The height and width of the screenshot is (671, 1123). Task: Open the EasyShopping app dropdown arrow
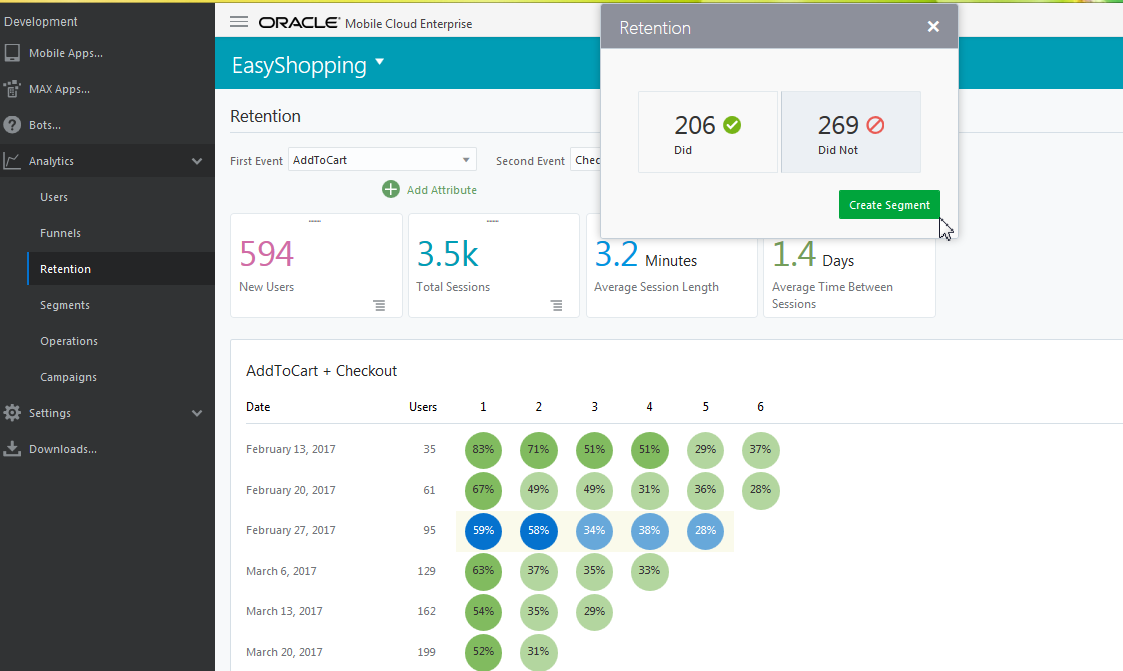click(x=380, y=62)
